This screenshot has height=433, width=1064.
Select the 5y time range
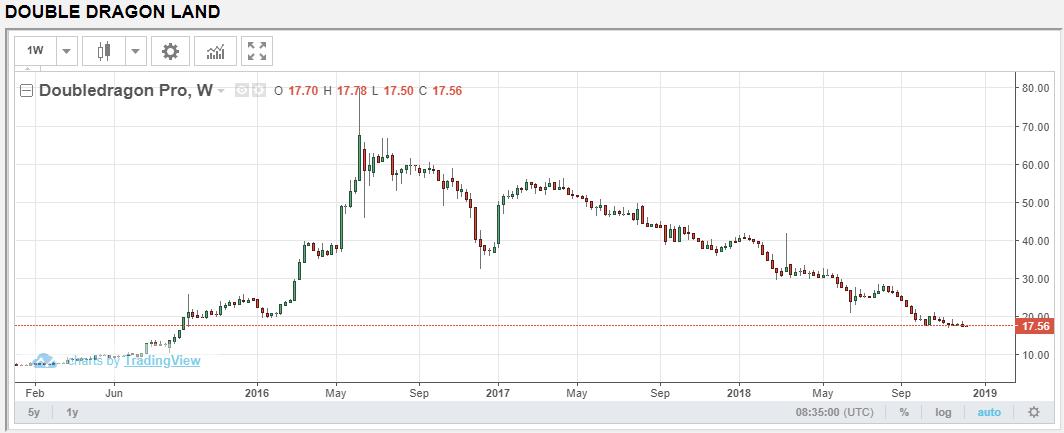coord(34,412)
